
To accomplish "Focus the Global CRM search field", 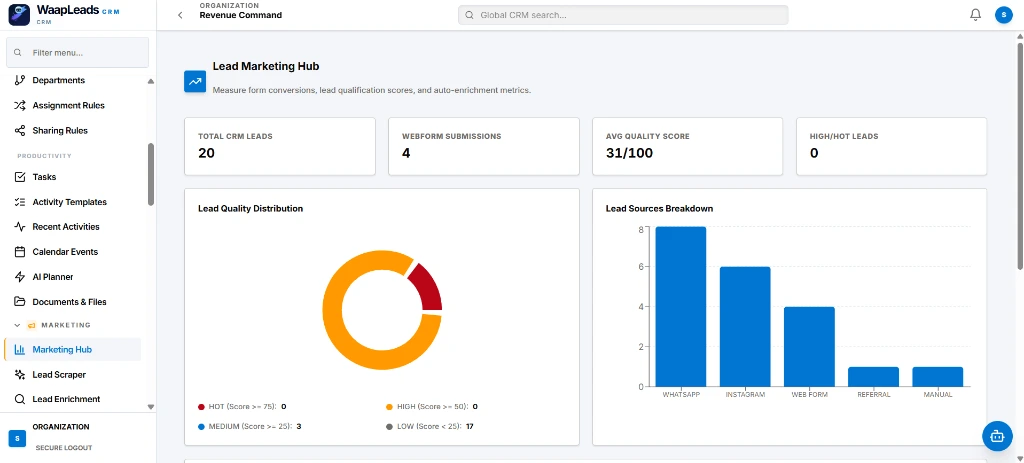I will click(x=623, y=15).
